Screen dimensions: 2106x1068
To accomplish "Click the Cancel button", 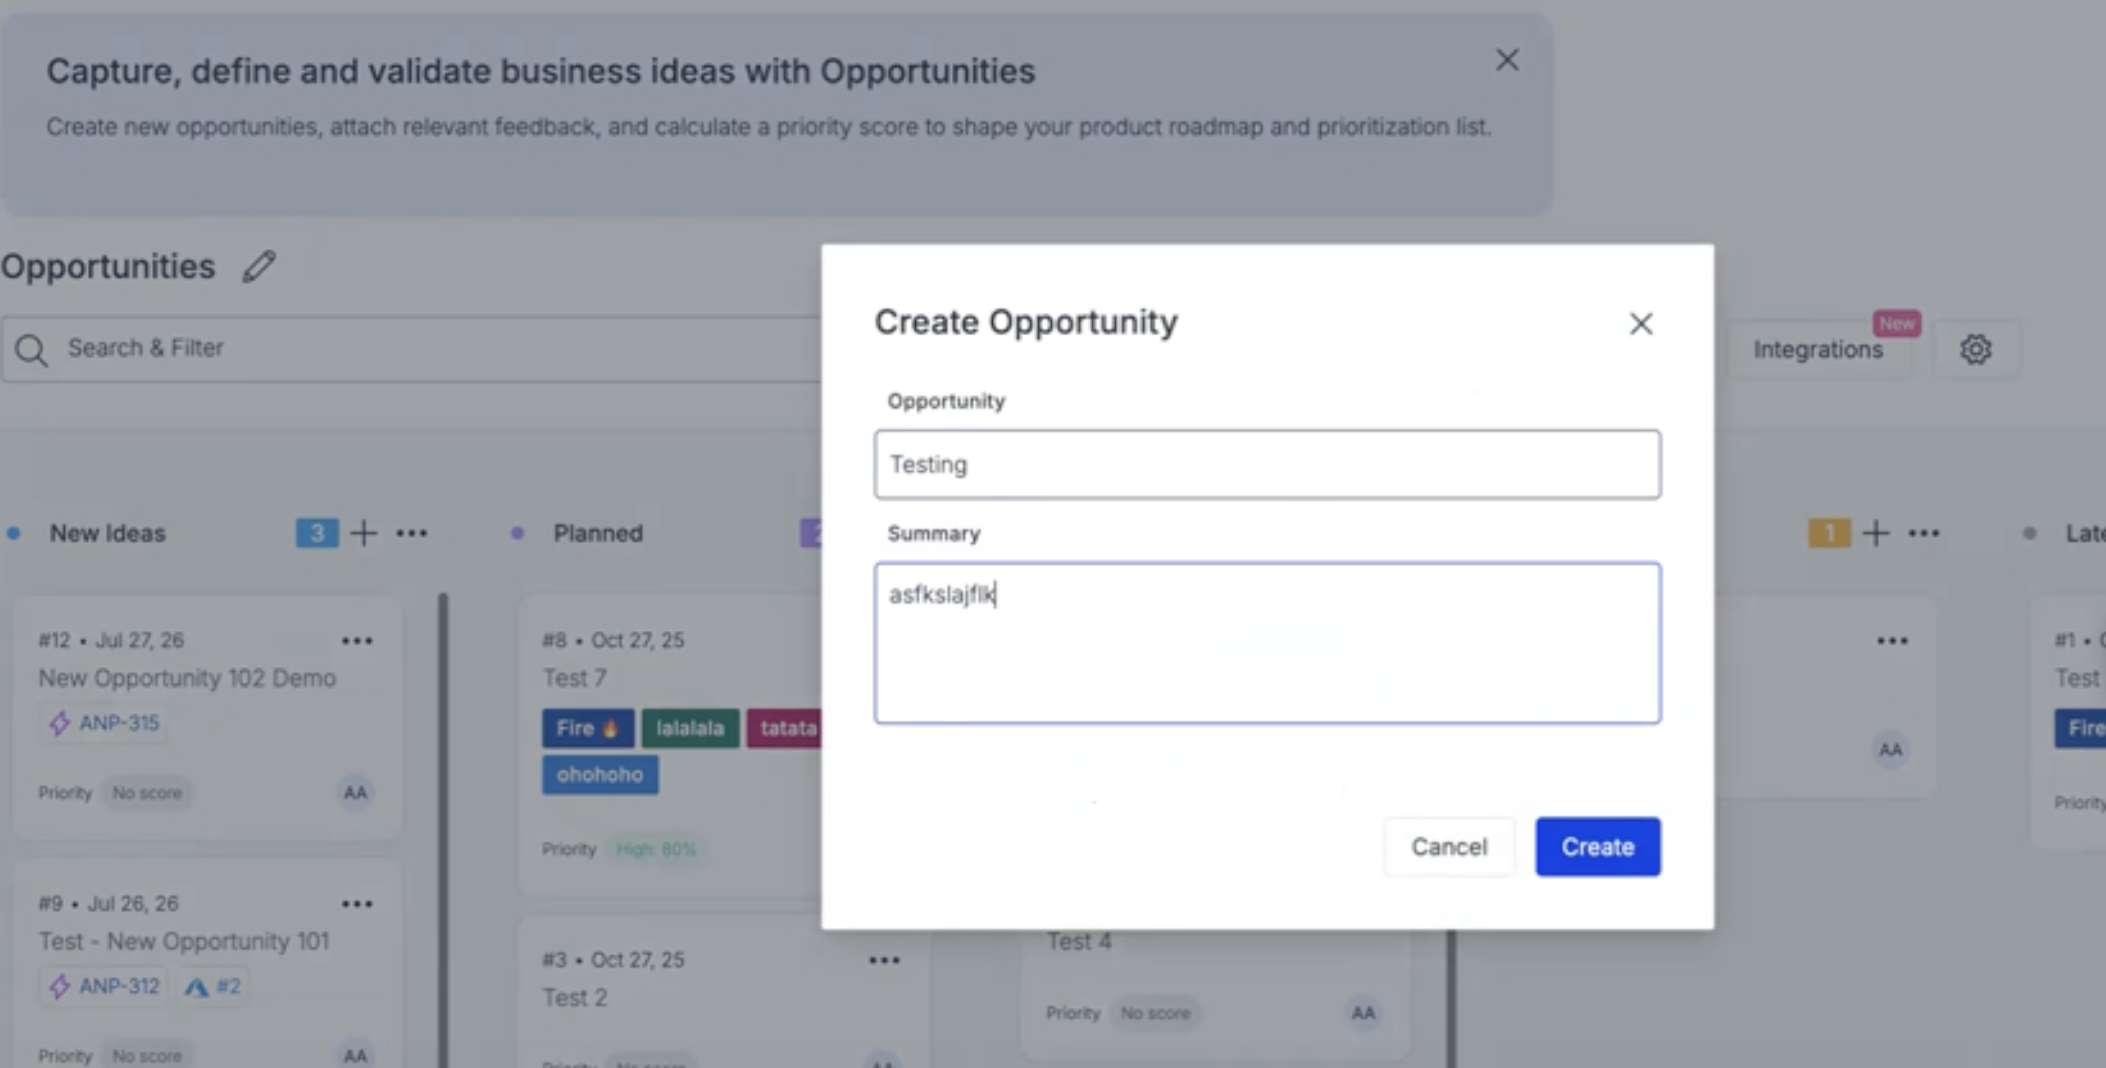I will pos(1449,847).
